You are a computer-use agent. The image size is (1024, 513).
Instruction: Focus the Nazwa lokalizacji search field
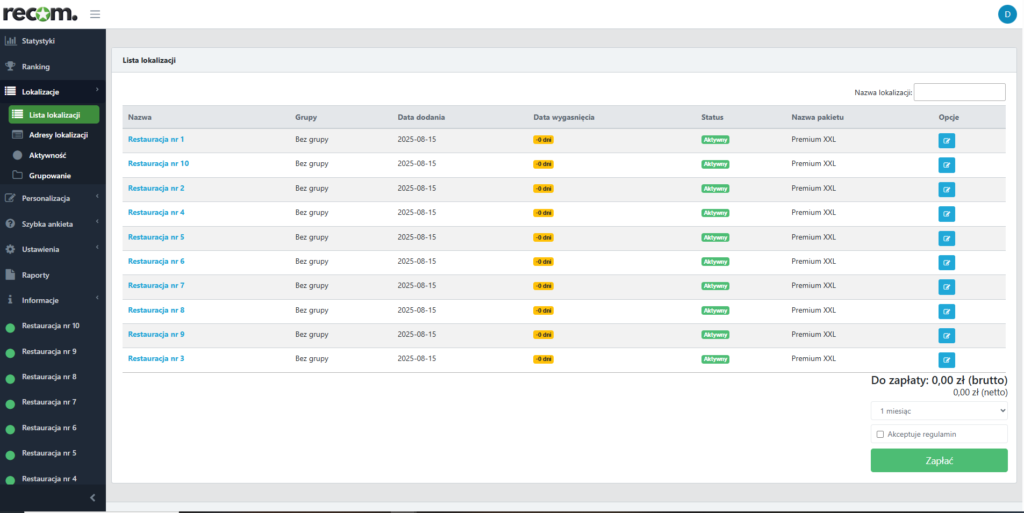(x=959, y=92)
